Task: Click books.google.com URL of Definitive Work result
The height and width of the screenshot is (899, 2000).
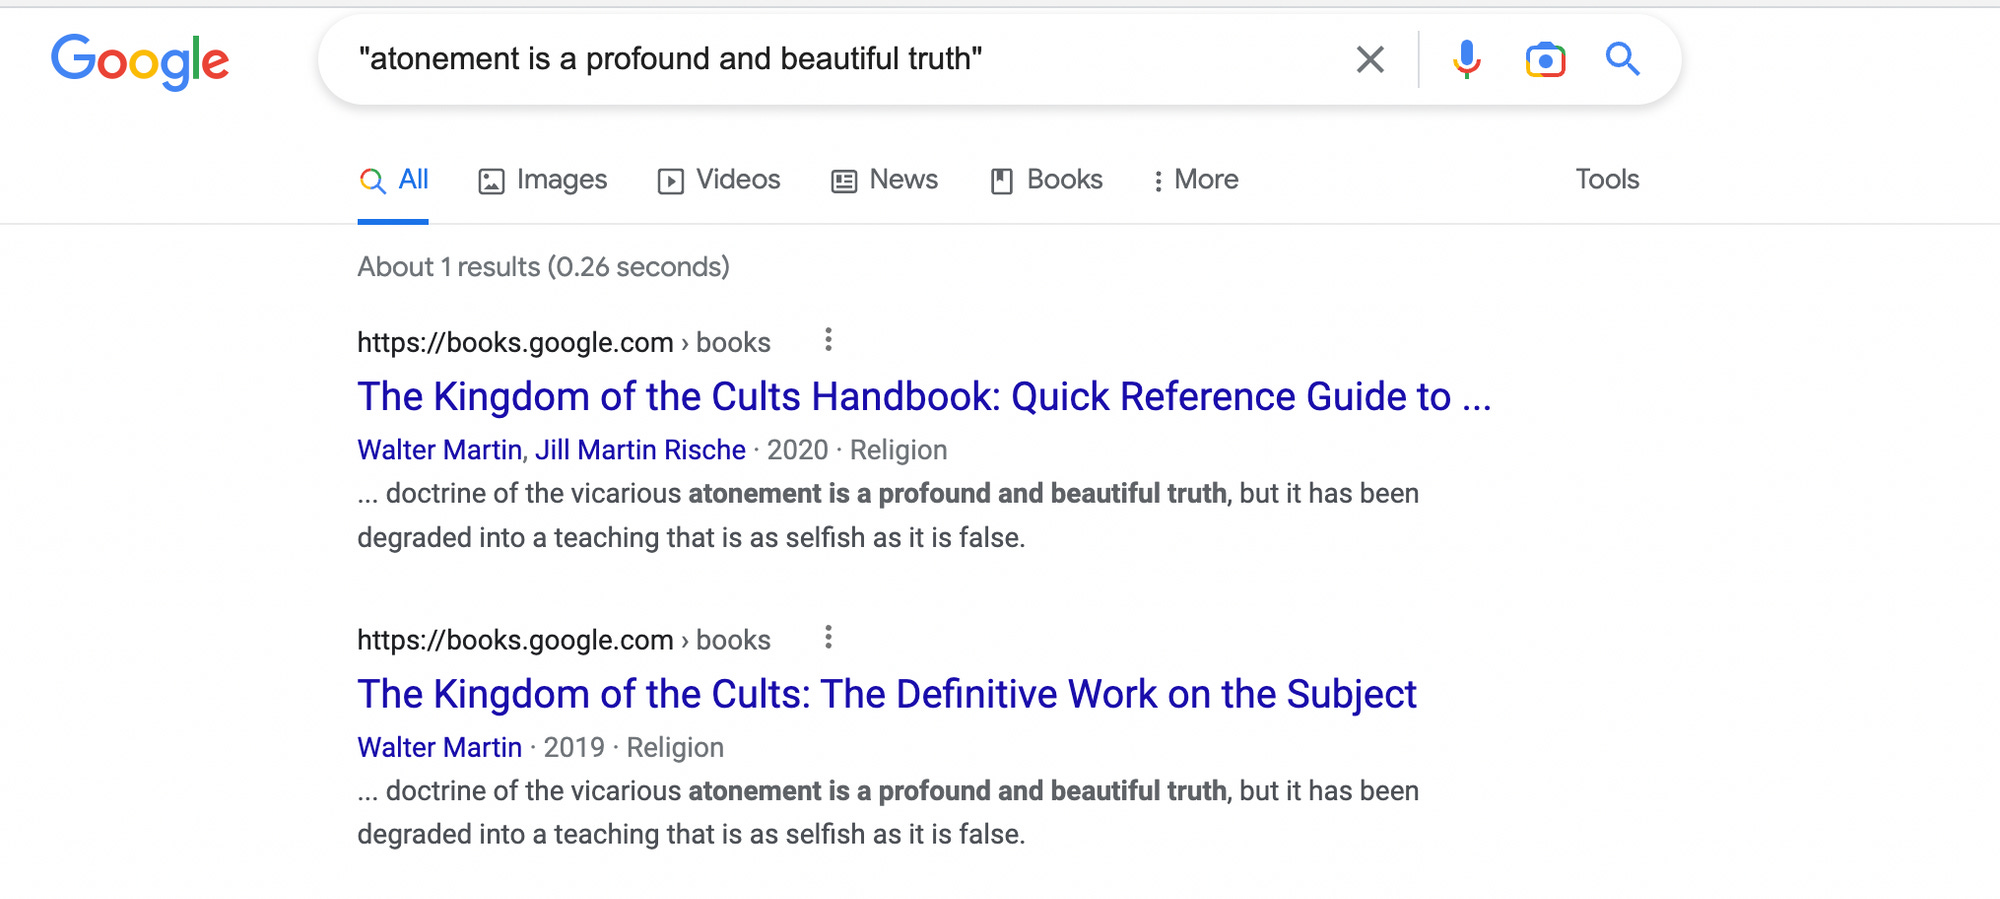Action: point(564,640)
